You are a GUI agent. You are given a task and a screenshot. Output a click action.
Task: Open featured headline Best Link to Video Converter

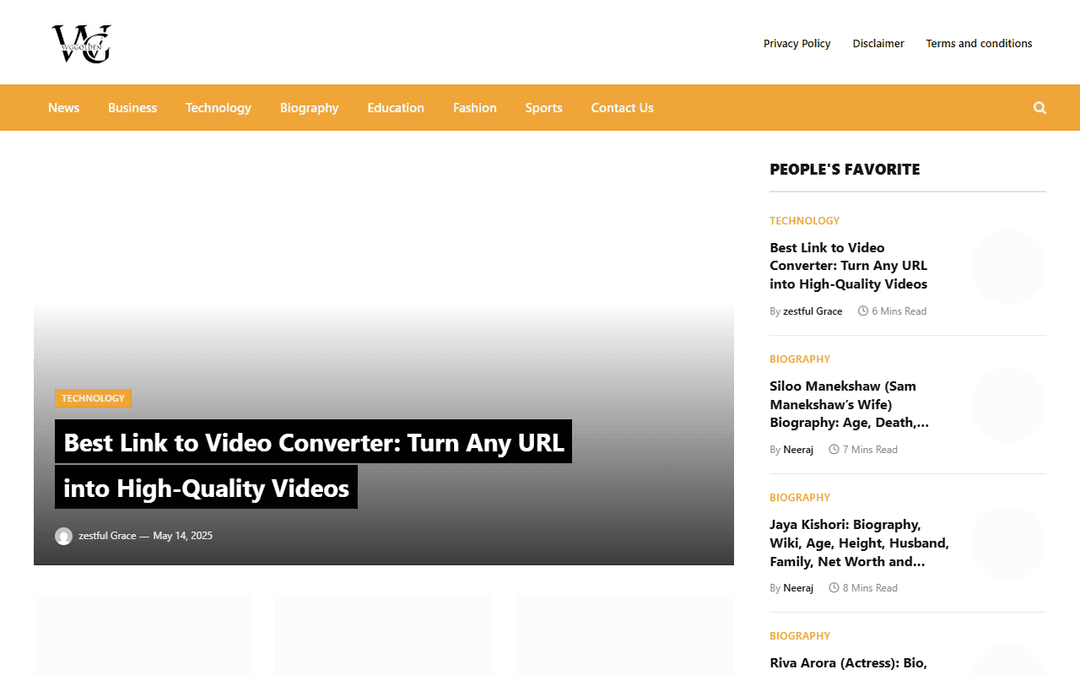(313, 464)
